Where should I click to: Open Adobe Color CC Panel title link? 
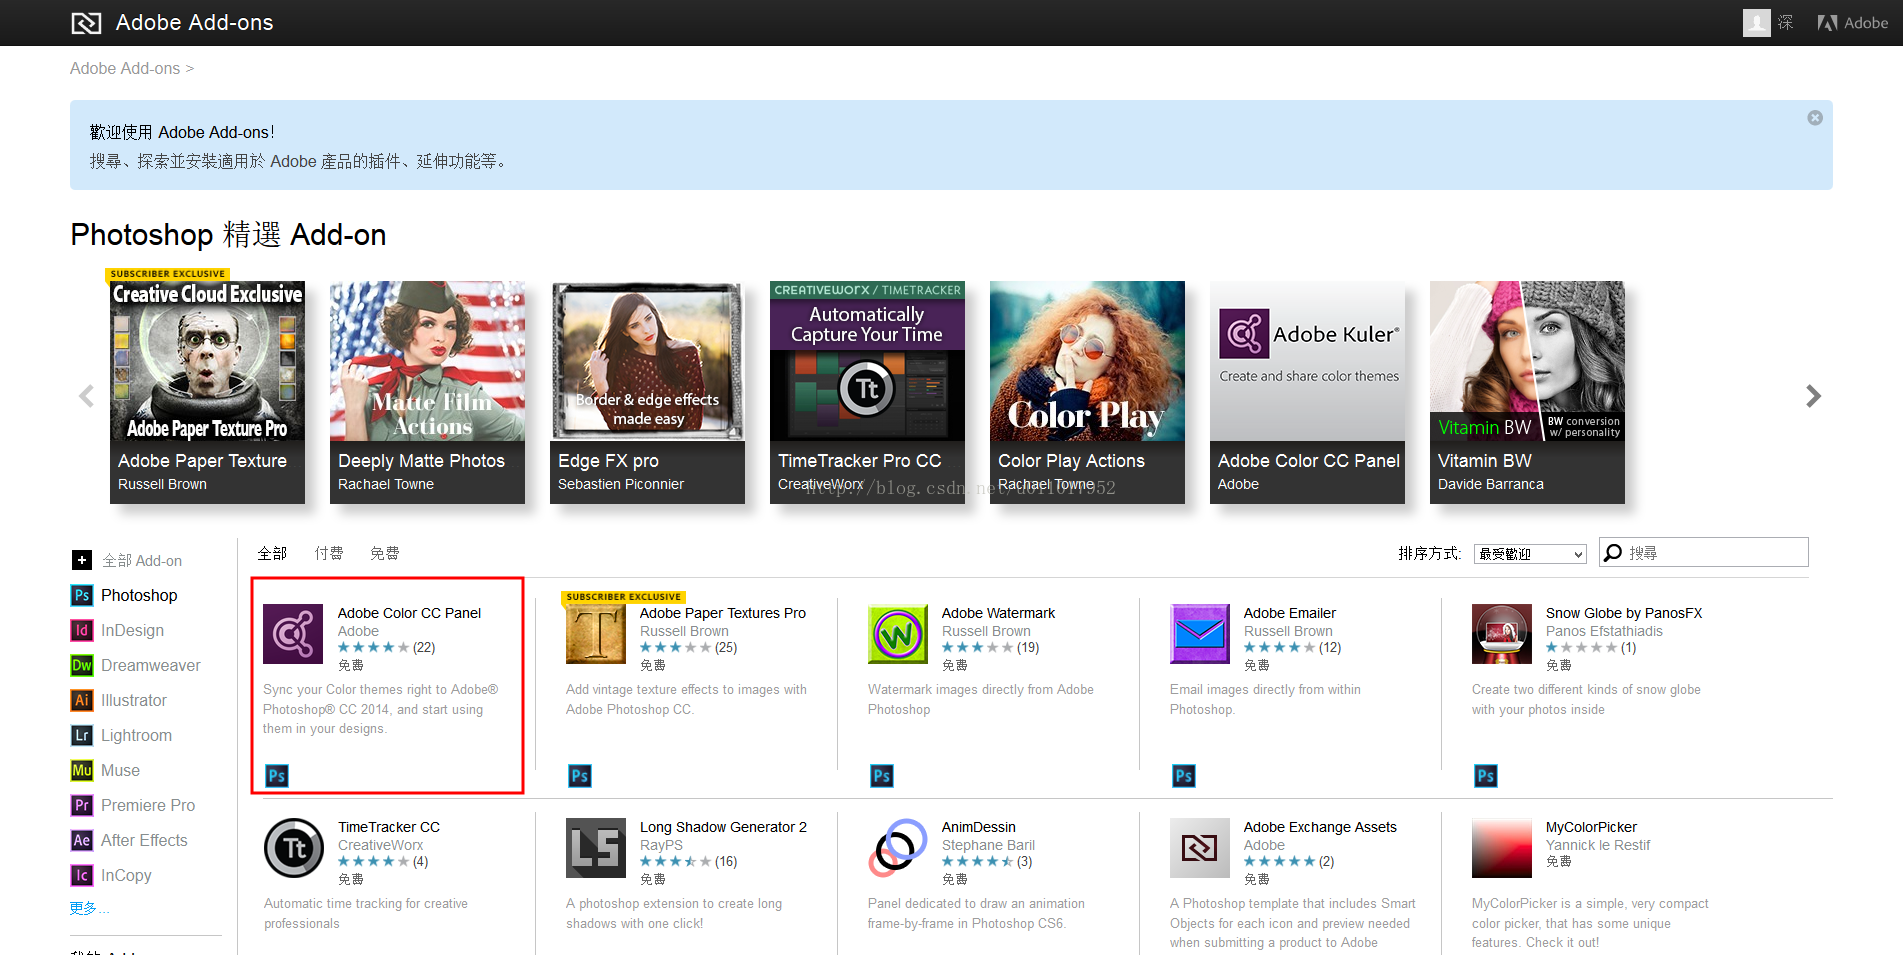pyautogui.click(x=409, y=613)
